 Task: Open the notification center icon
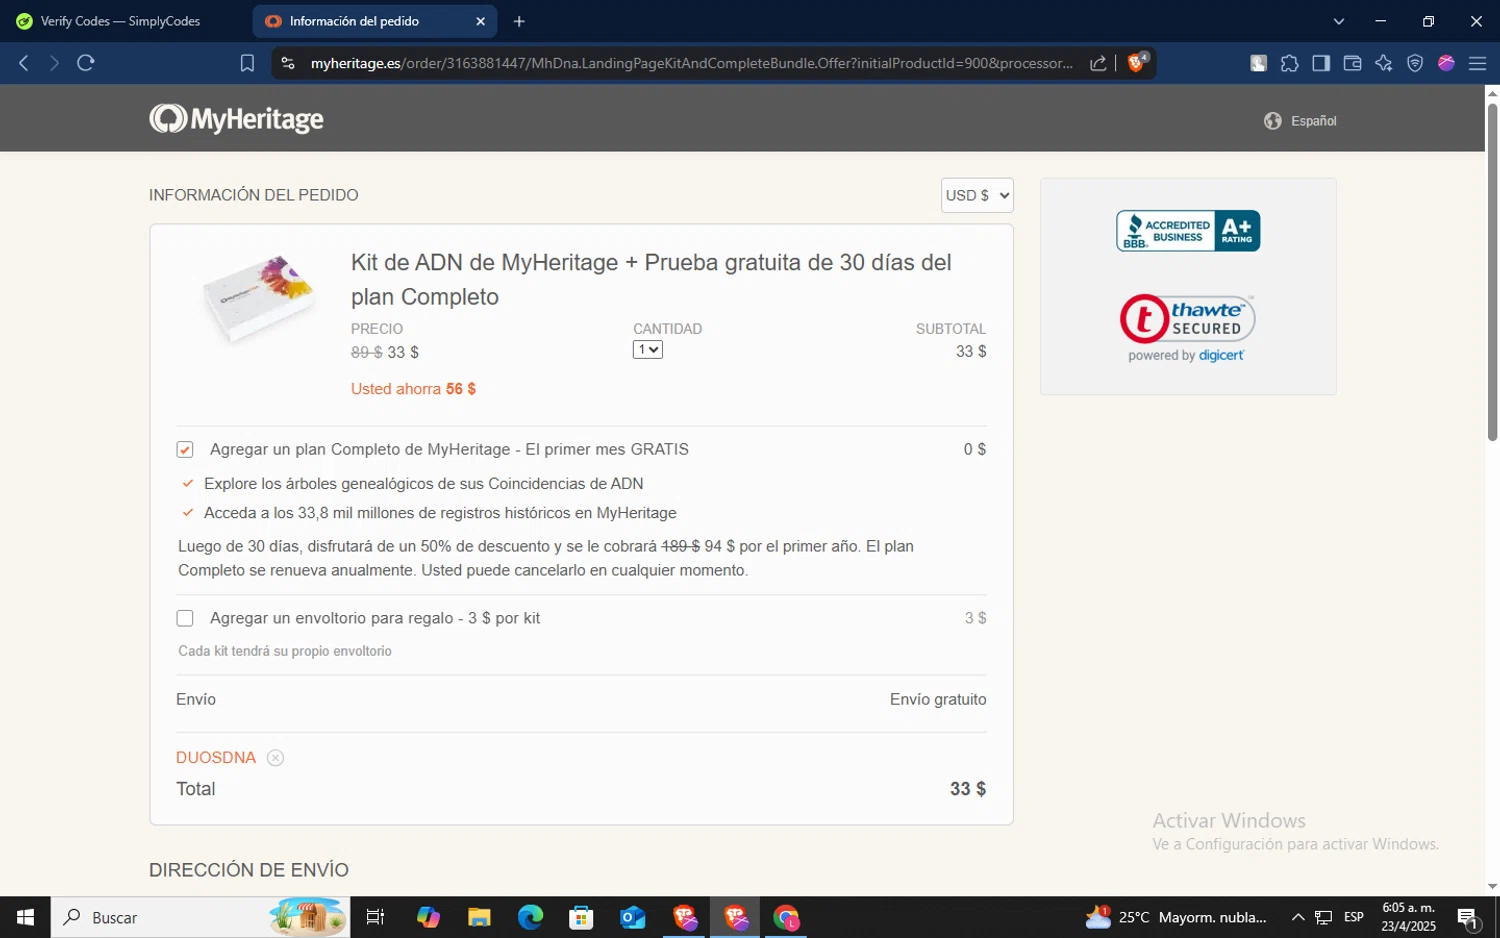click(1468, 917)
